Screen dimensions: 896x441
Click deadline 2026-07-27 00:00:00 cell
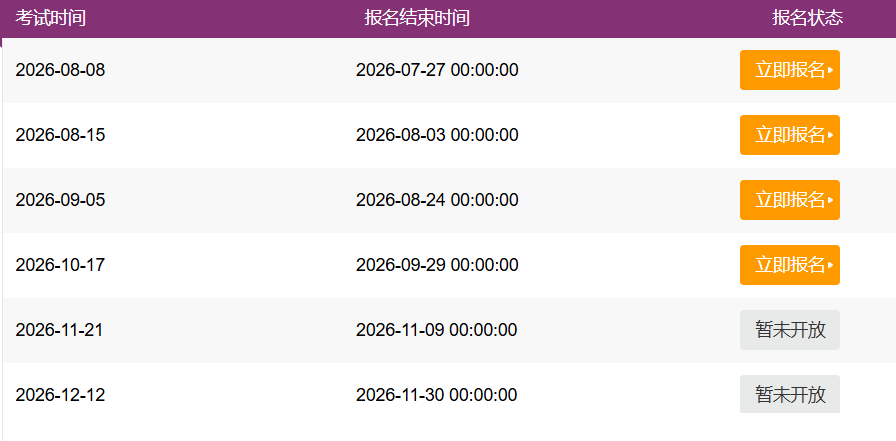pyautogui.click(x=437, y=70)
